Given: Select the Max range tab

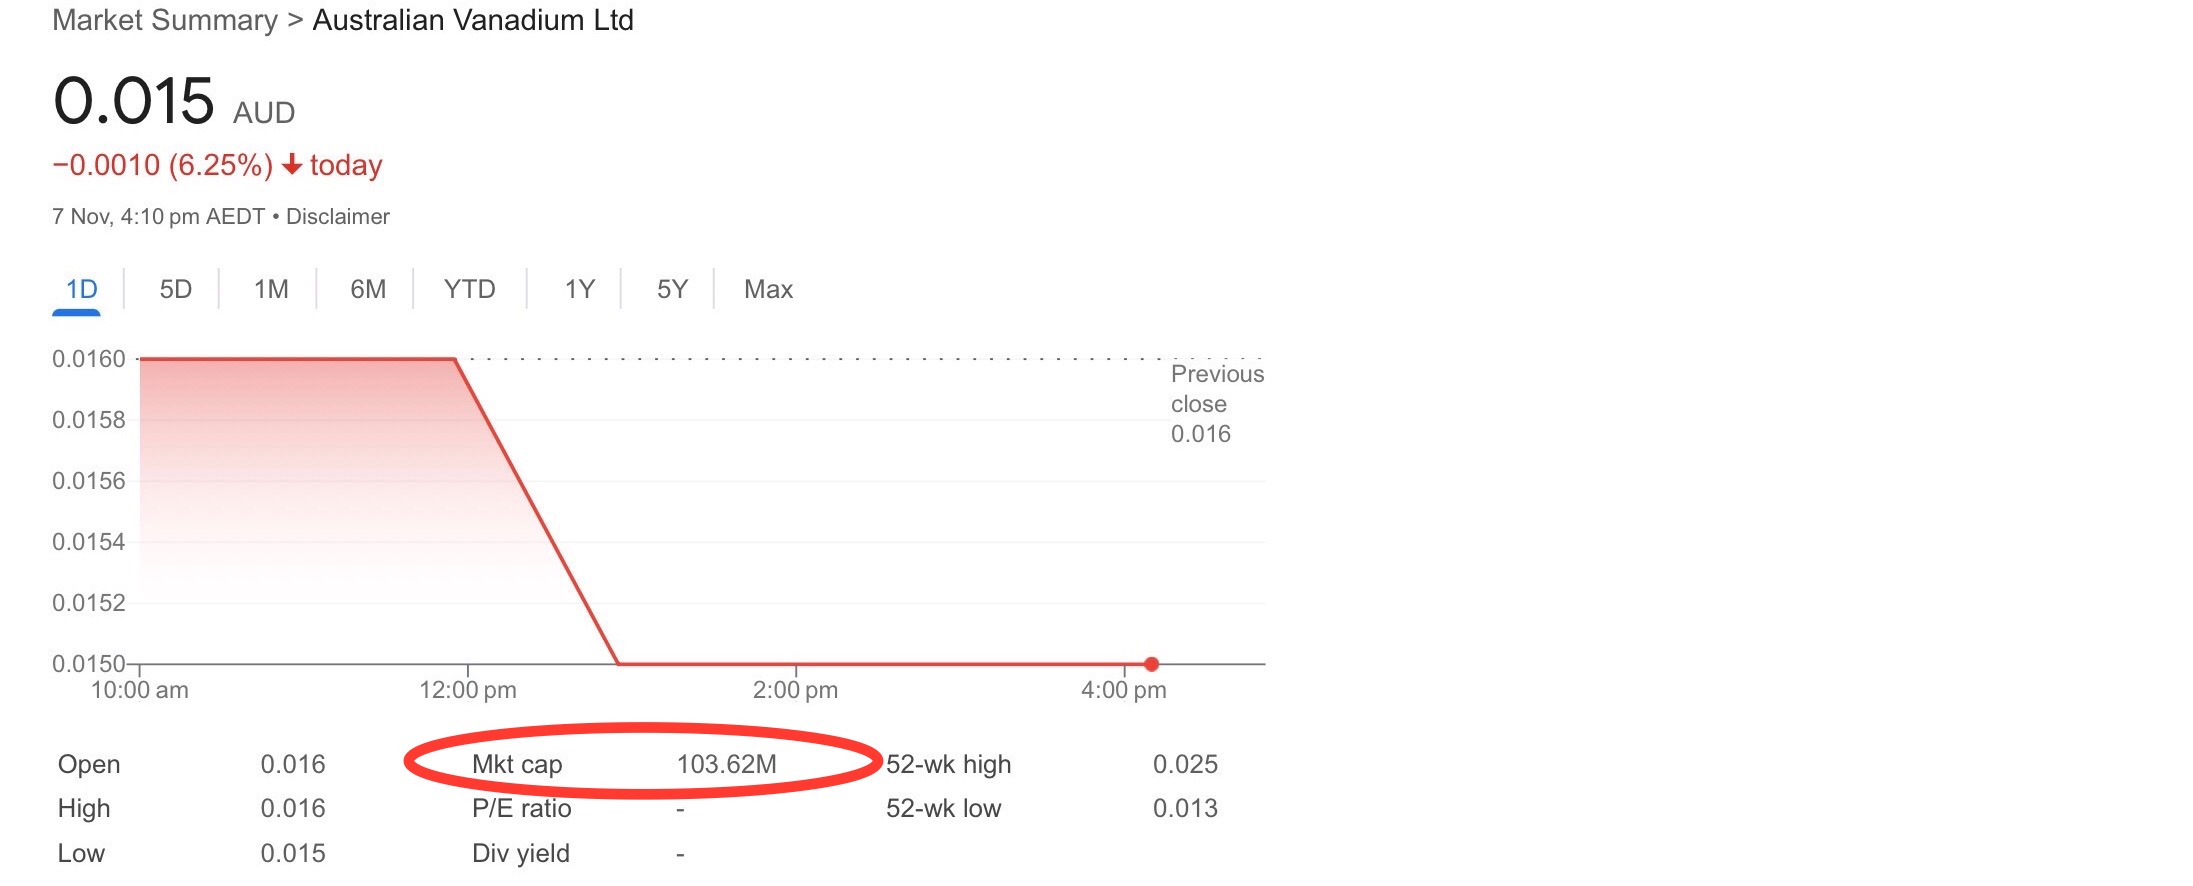Looking at the screenshot, I should click(768, 290).
